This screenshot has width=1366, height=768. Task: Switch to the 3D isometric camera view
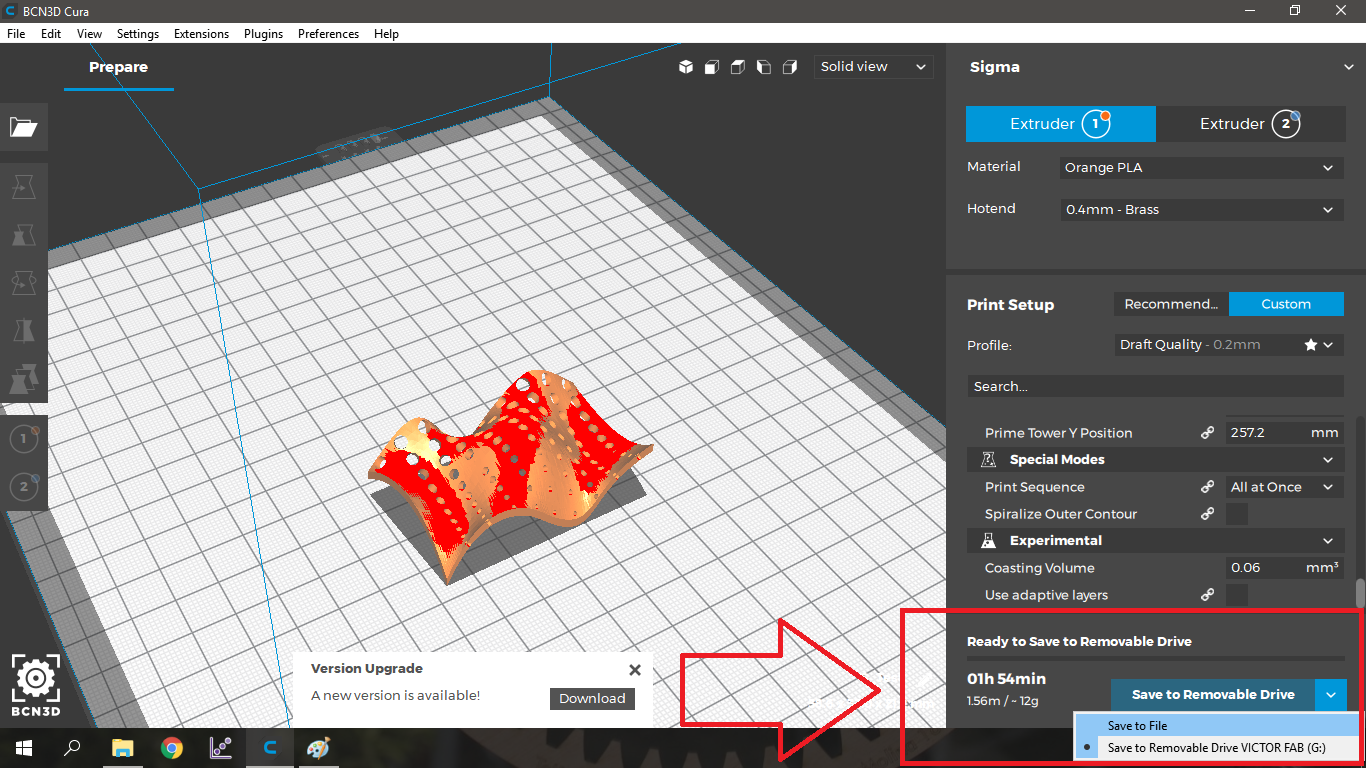point(686,67)
